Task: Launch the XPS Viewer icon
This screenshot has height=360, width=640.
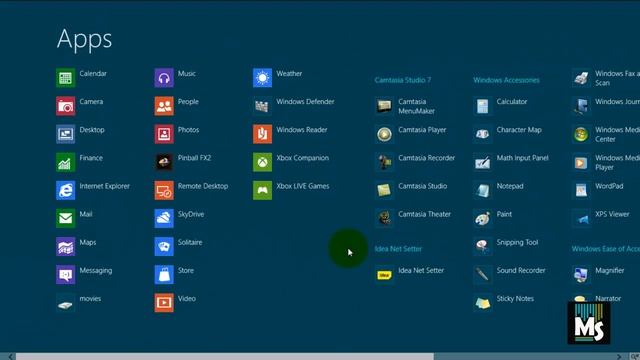Action: [x=581, y=218]
